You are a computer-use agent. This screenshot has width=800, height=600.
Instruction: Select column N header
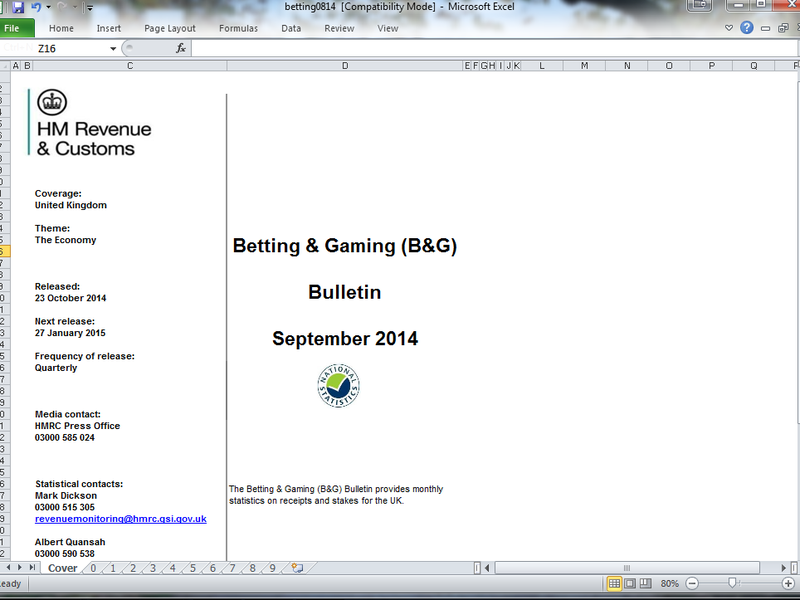pos(627,66)
